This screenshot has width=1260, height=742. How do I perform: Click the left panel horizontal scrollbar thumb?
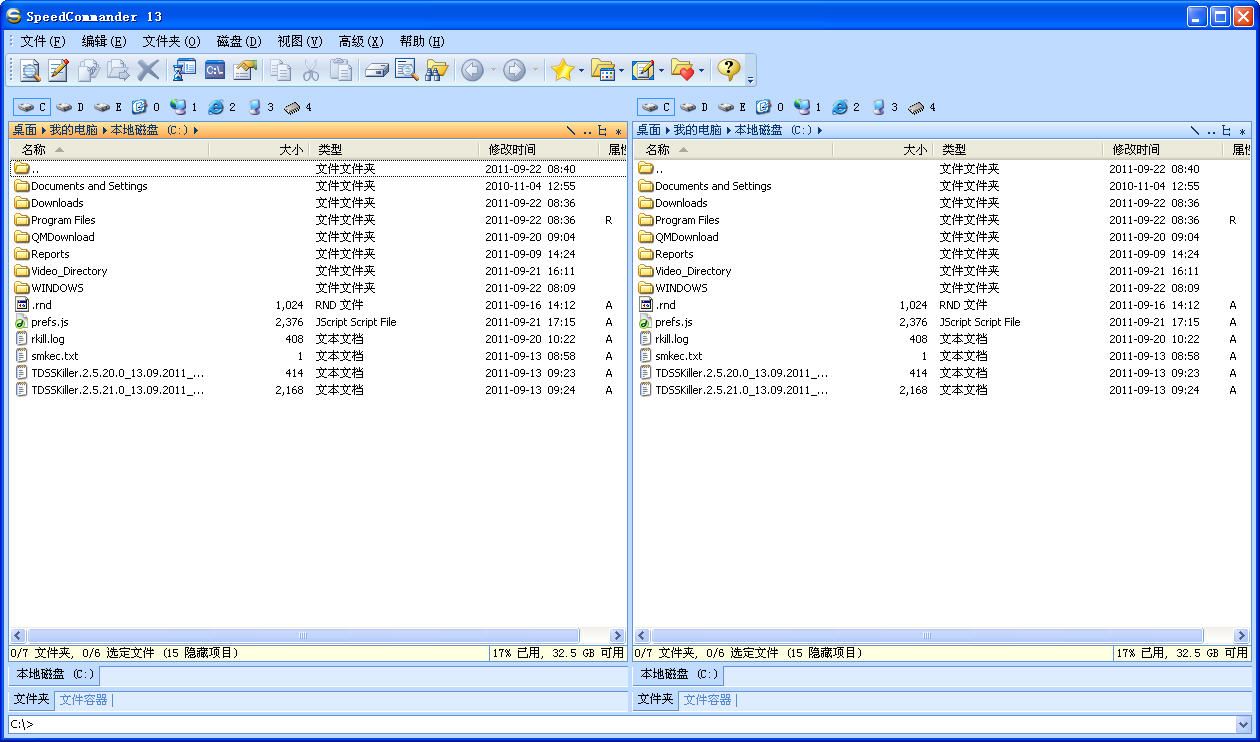[x=303, y=635]
